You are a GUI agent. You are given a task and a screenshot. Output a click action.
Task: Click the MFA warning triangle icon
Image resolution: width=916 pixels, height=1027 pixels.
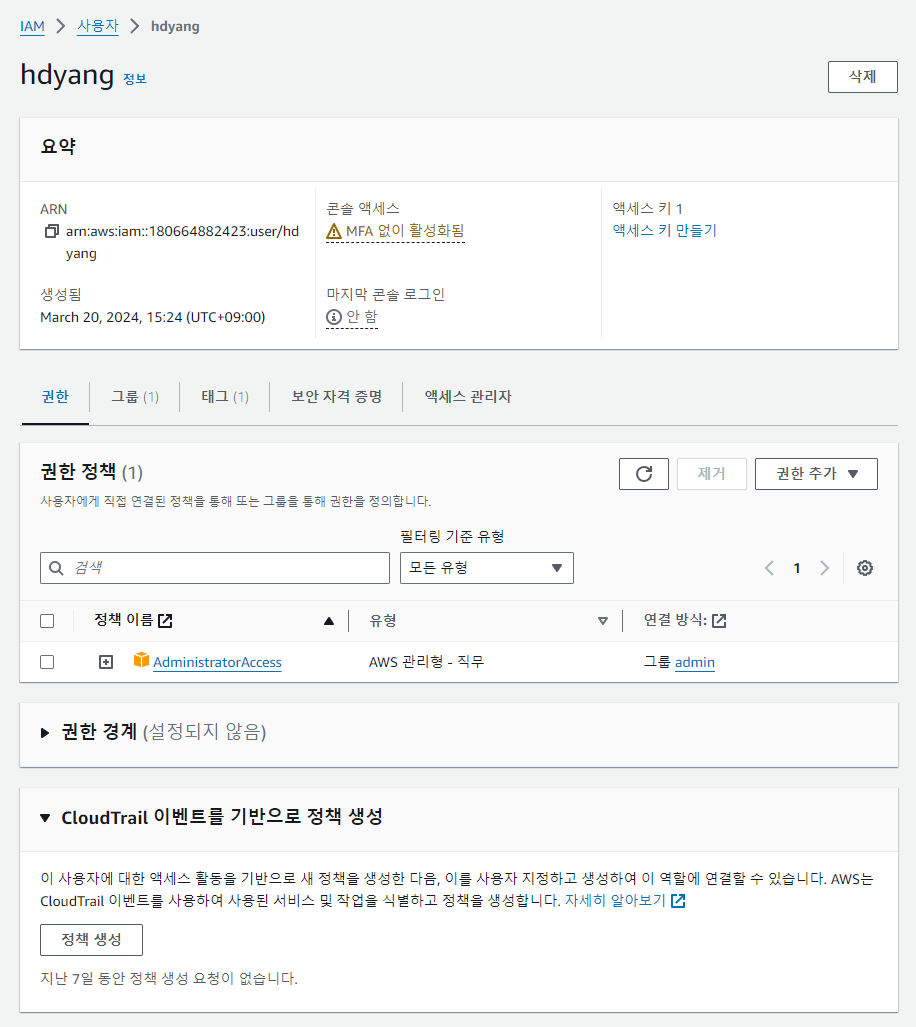[x=334, y=231]
